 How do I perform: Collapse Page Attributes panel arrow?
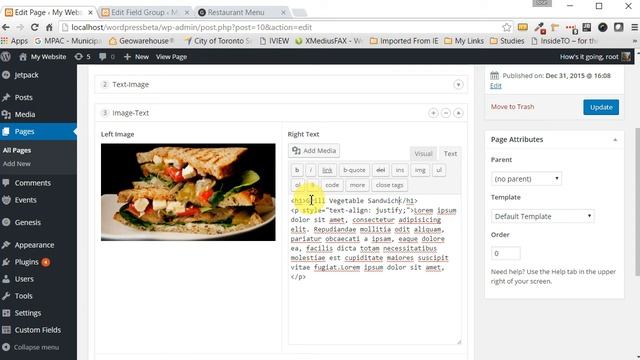pyautogui.click(x=615, y=140)
